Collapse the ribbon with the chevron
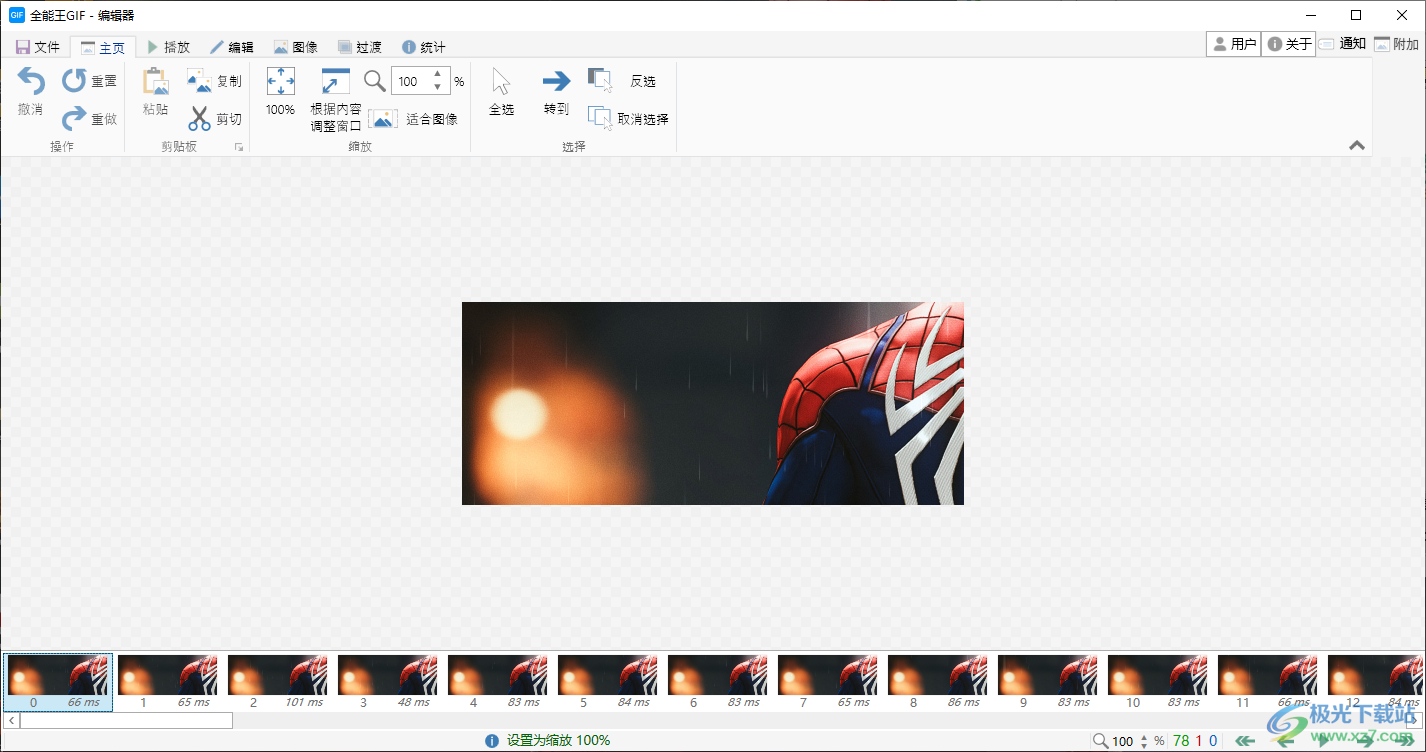Screen dimensions: 1426x752 pos(1357,145)
